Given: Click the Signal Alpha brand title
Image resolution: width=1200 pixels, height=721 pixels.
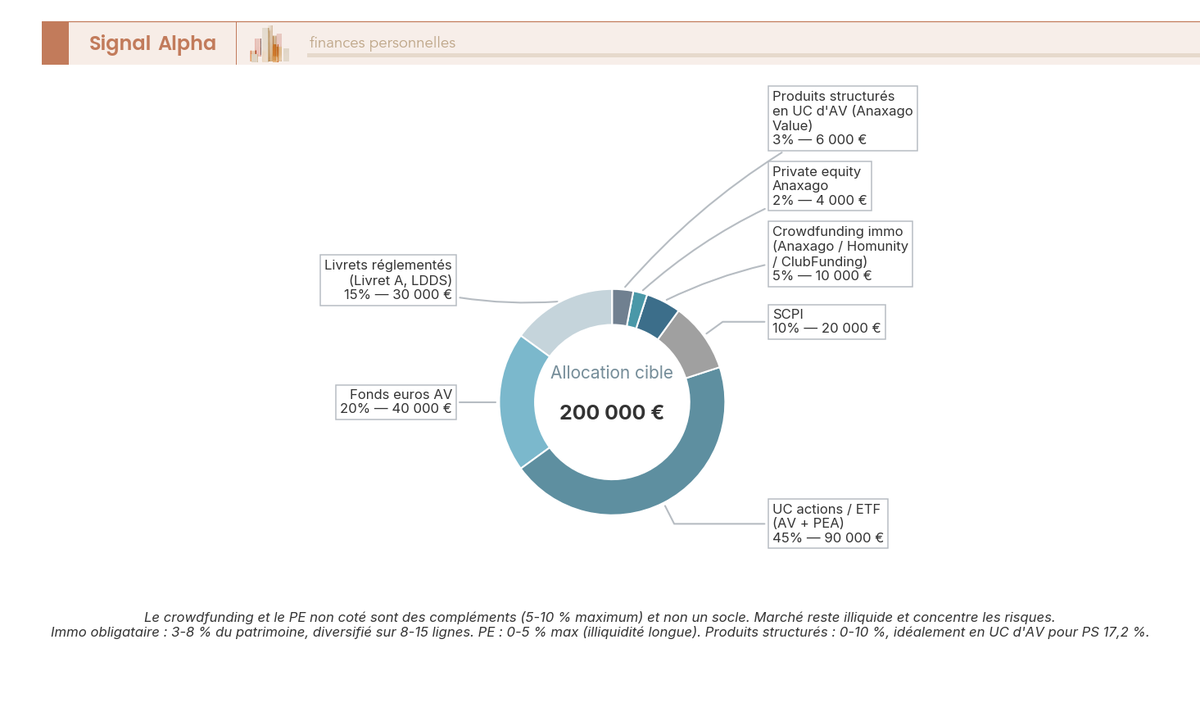Looking at the screenshot, I should (152, 43).
